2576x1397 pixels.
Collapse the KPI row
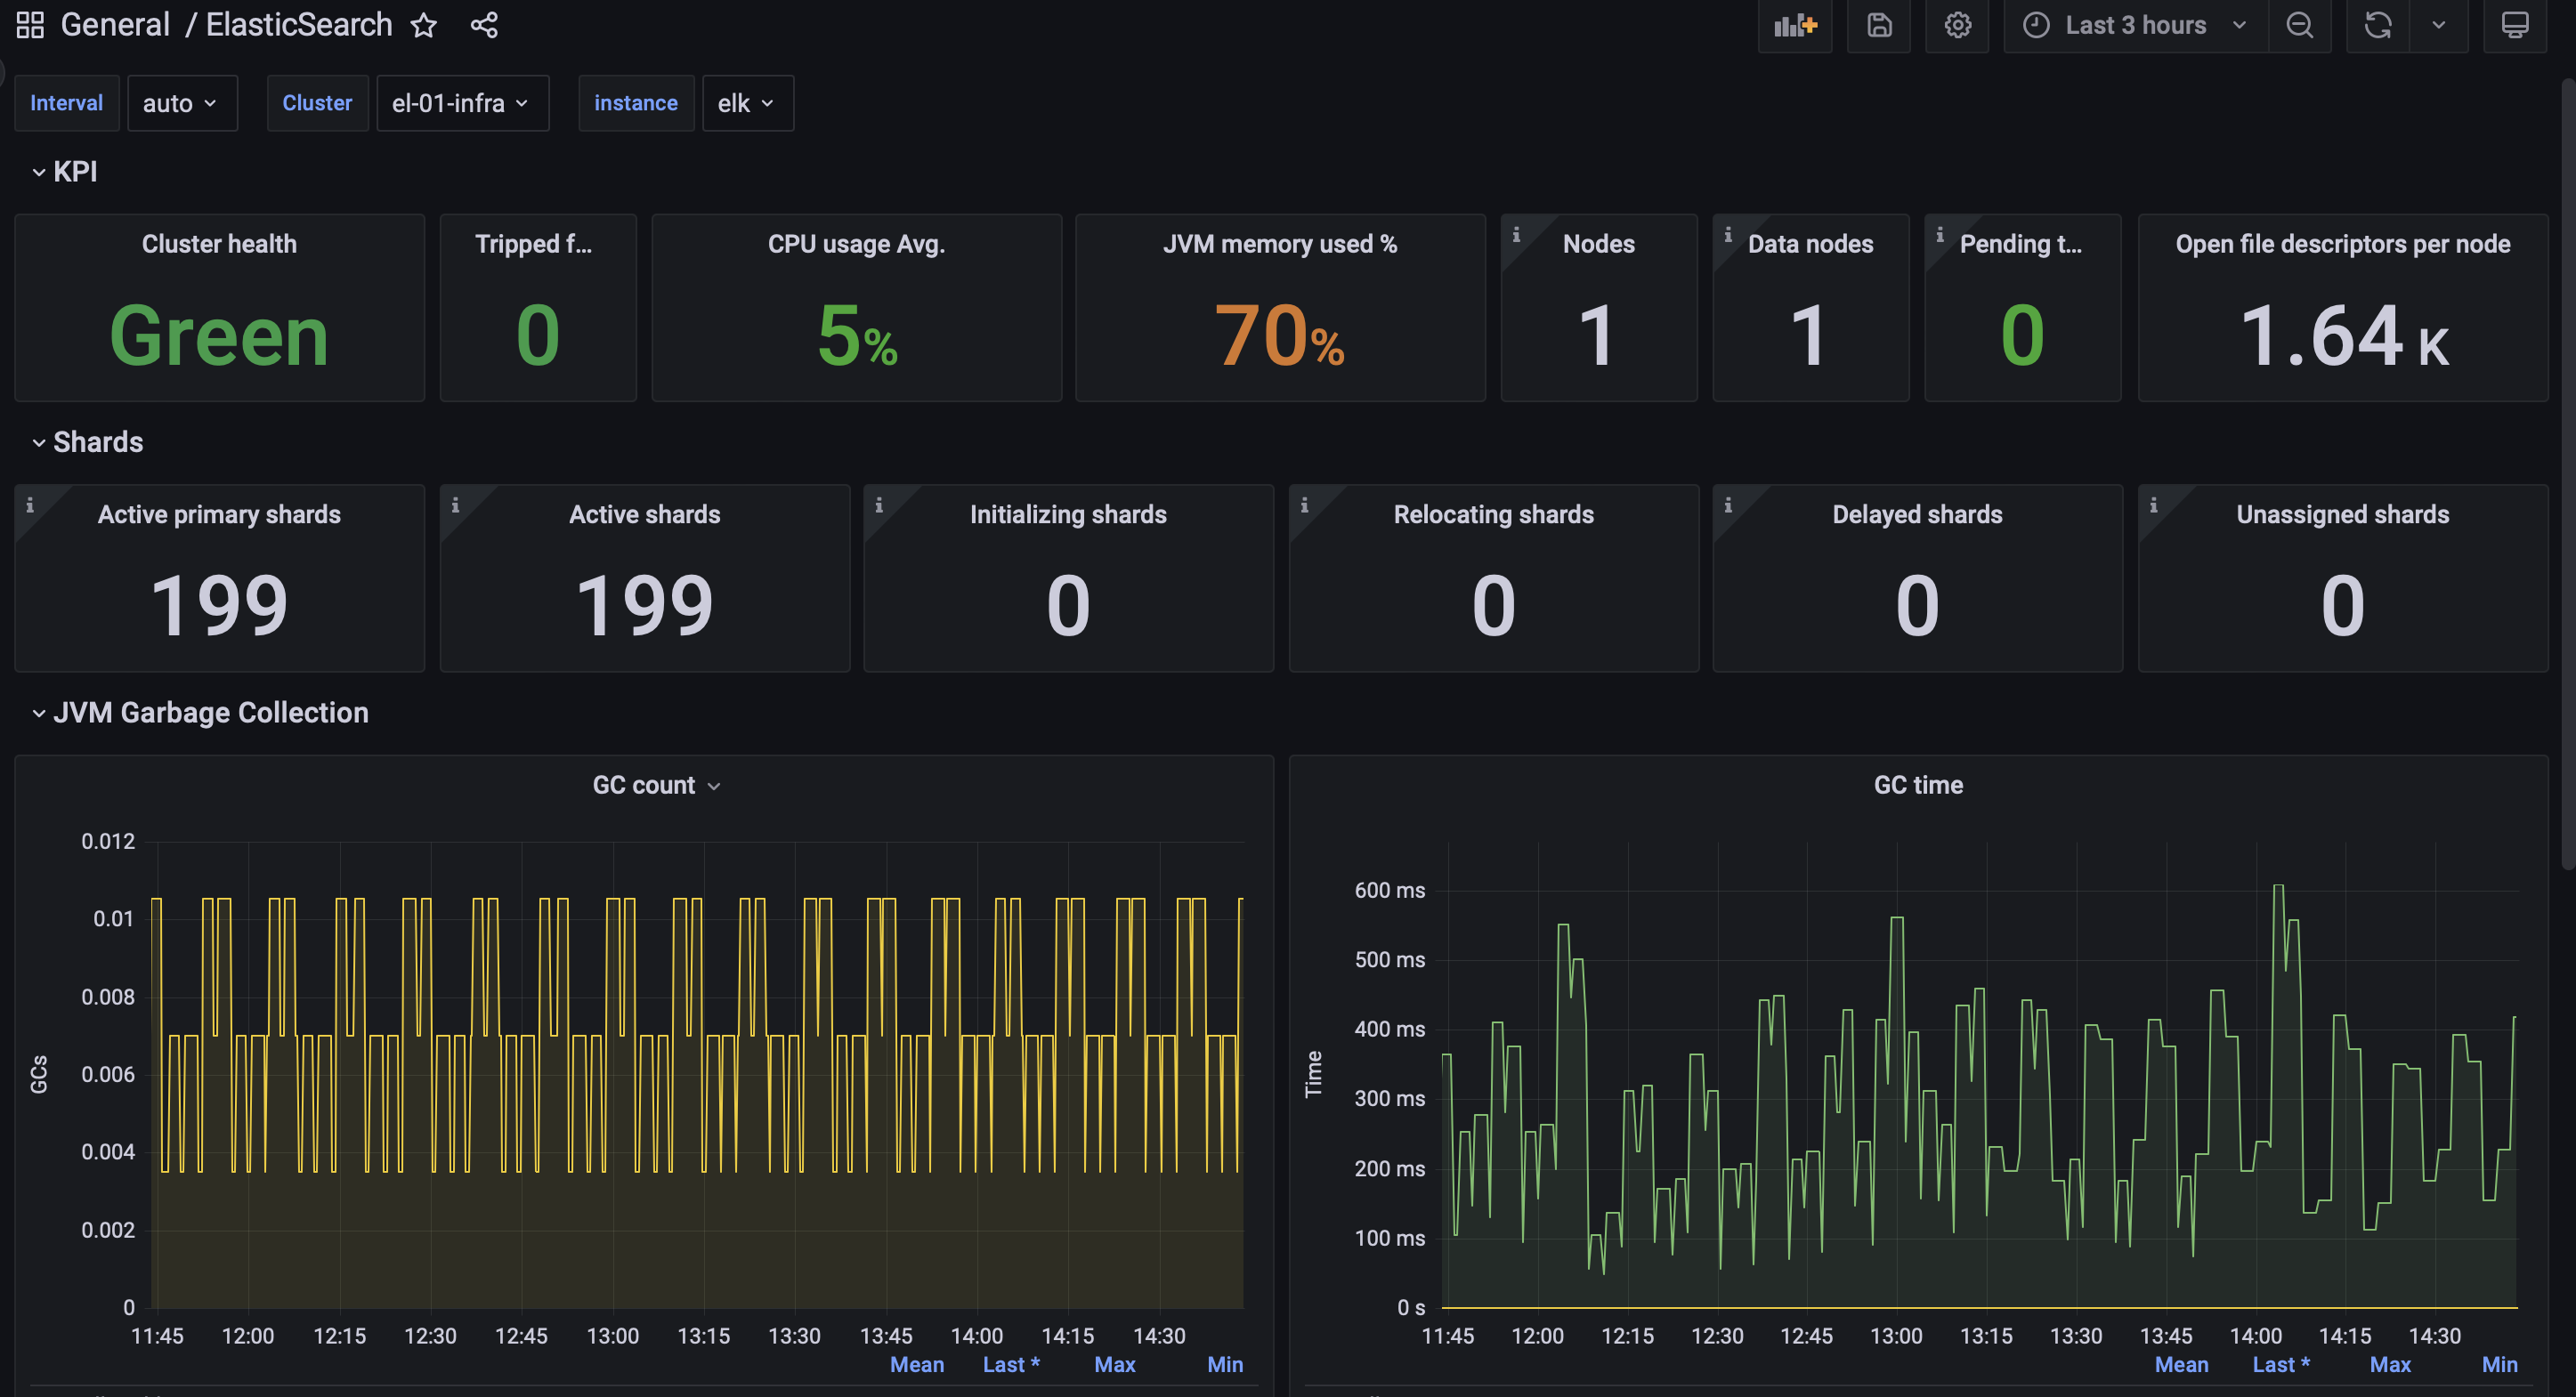coord(39,172)
